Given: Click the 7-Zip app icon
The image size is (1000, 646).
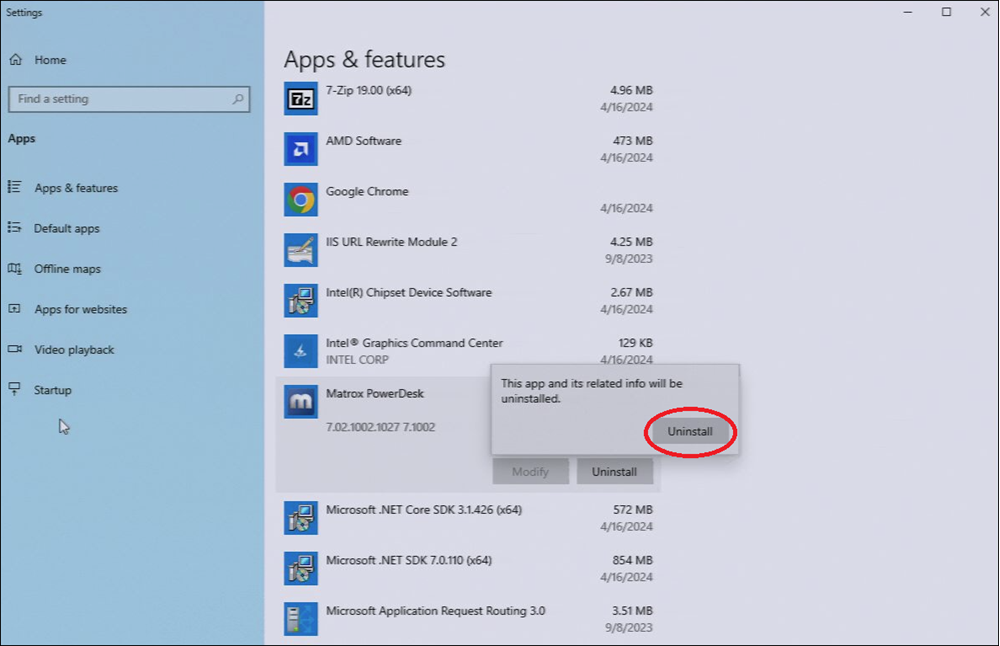Looking at the screenshot, I should pos(300,98).
